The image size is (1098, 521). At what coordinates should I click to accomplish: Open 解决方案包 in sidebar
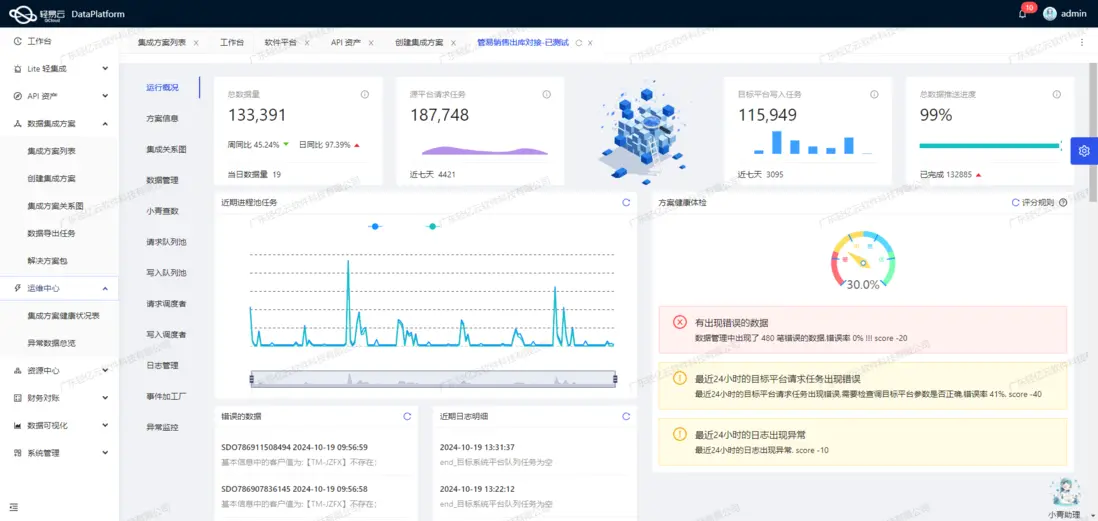tap(47, 260)
